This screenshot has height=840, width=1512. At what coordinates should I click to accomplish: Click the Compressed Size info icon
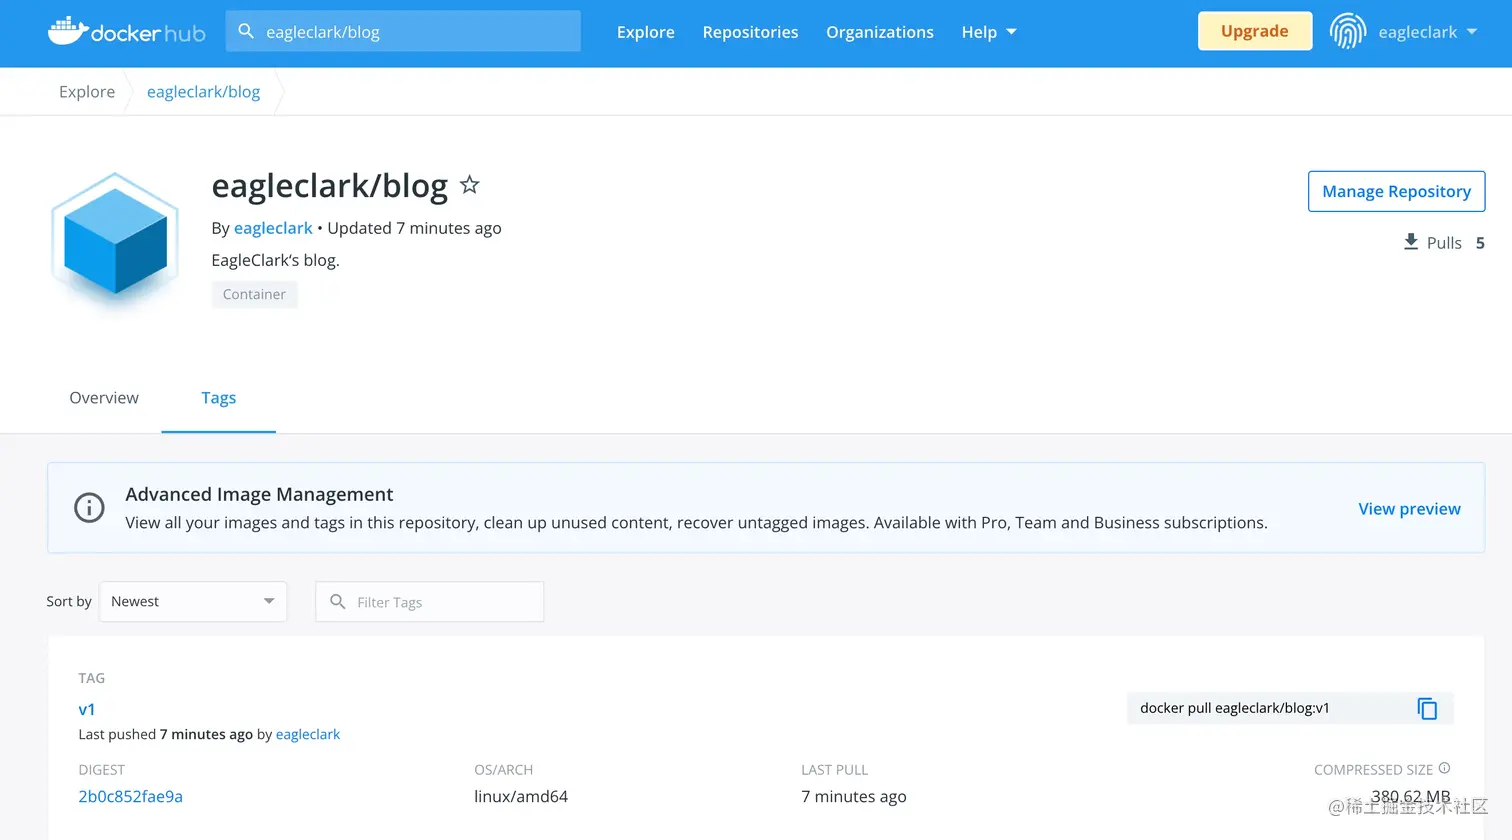coord(1444,768)
